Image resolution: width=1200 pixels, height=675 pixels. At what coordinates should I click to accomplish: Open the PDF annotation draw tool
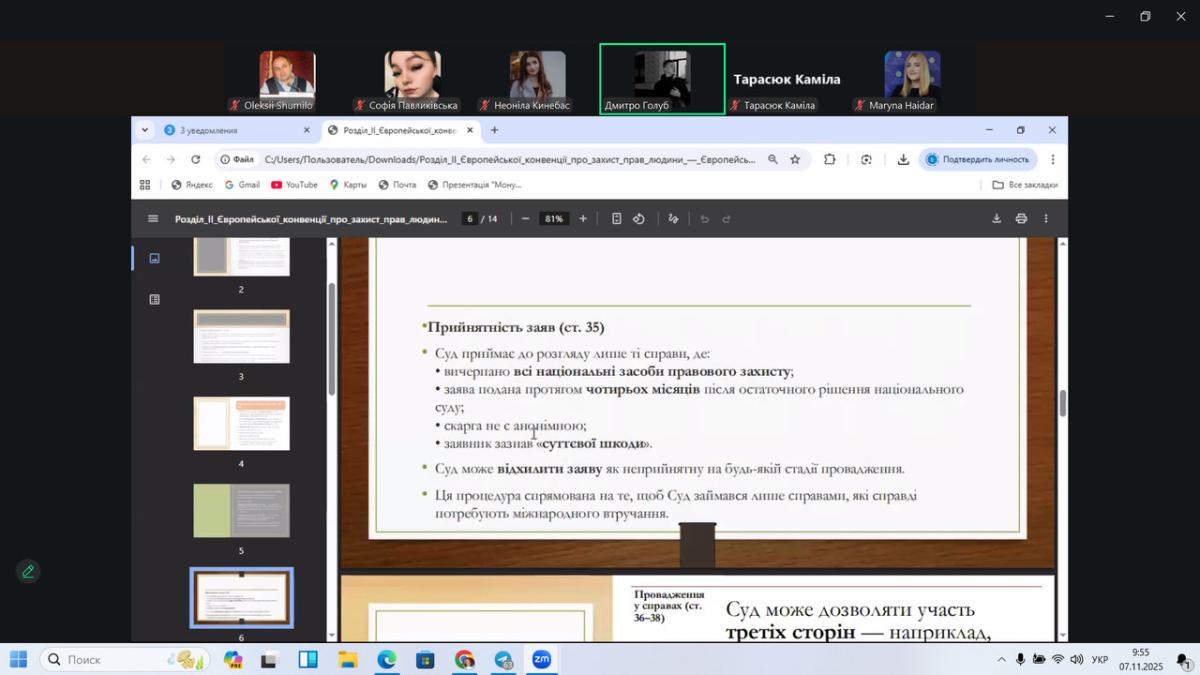(673, 219)
